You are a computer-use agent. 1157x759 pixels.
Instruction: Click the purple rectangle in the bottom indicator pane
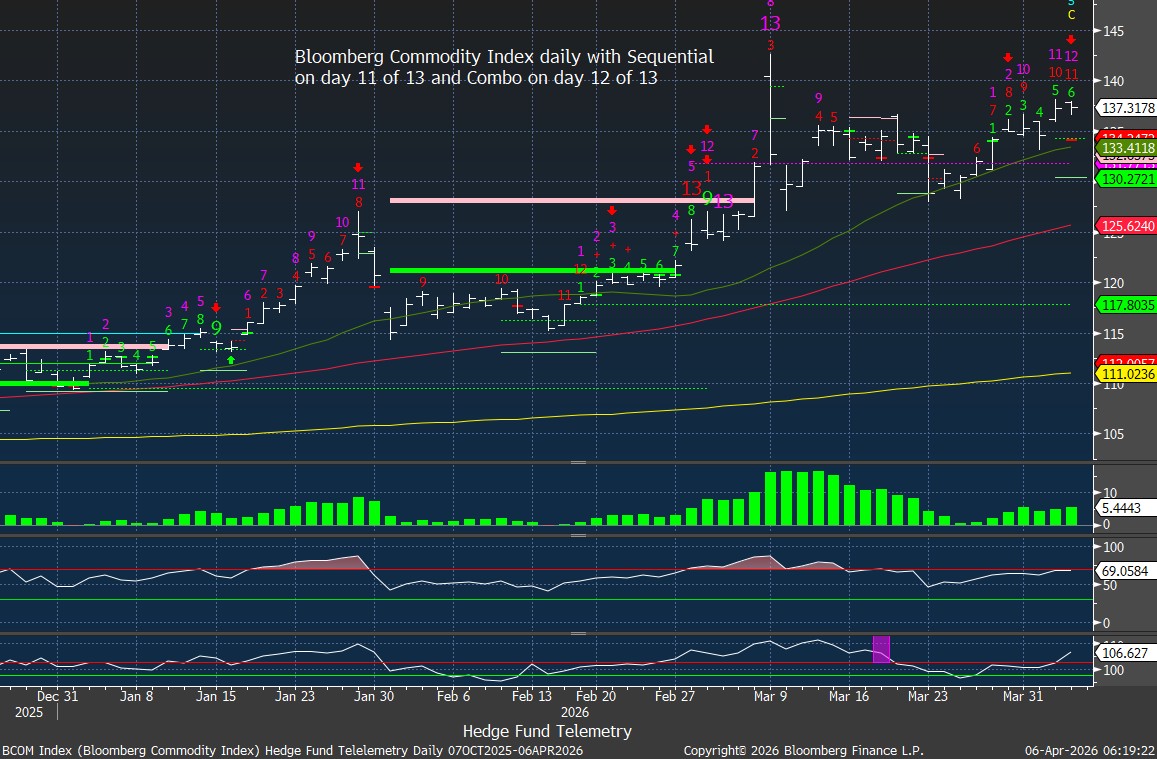881,648
